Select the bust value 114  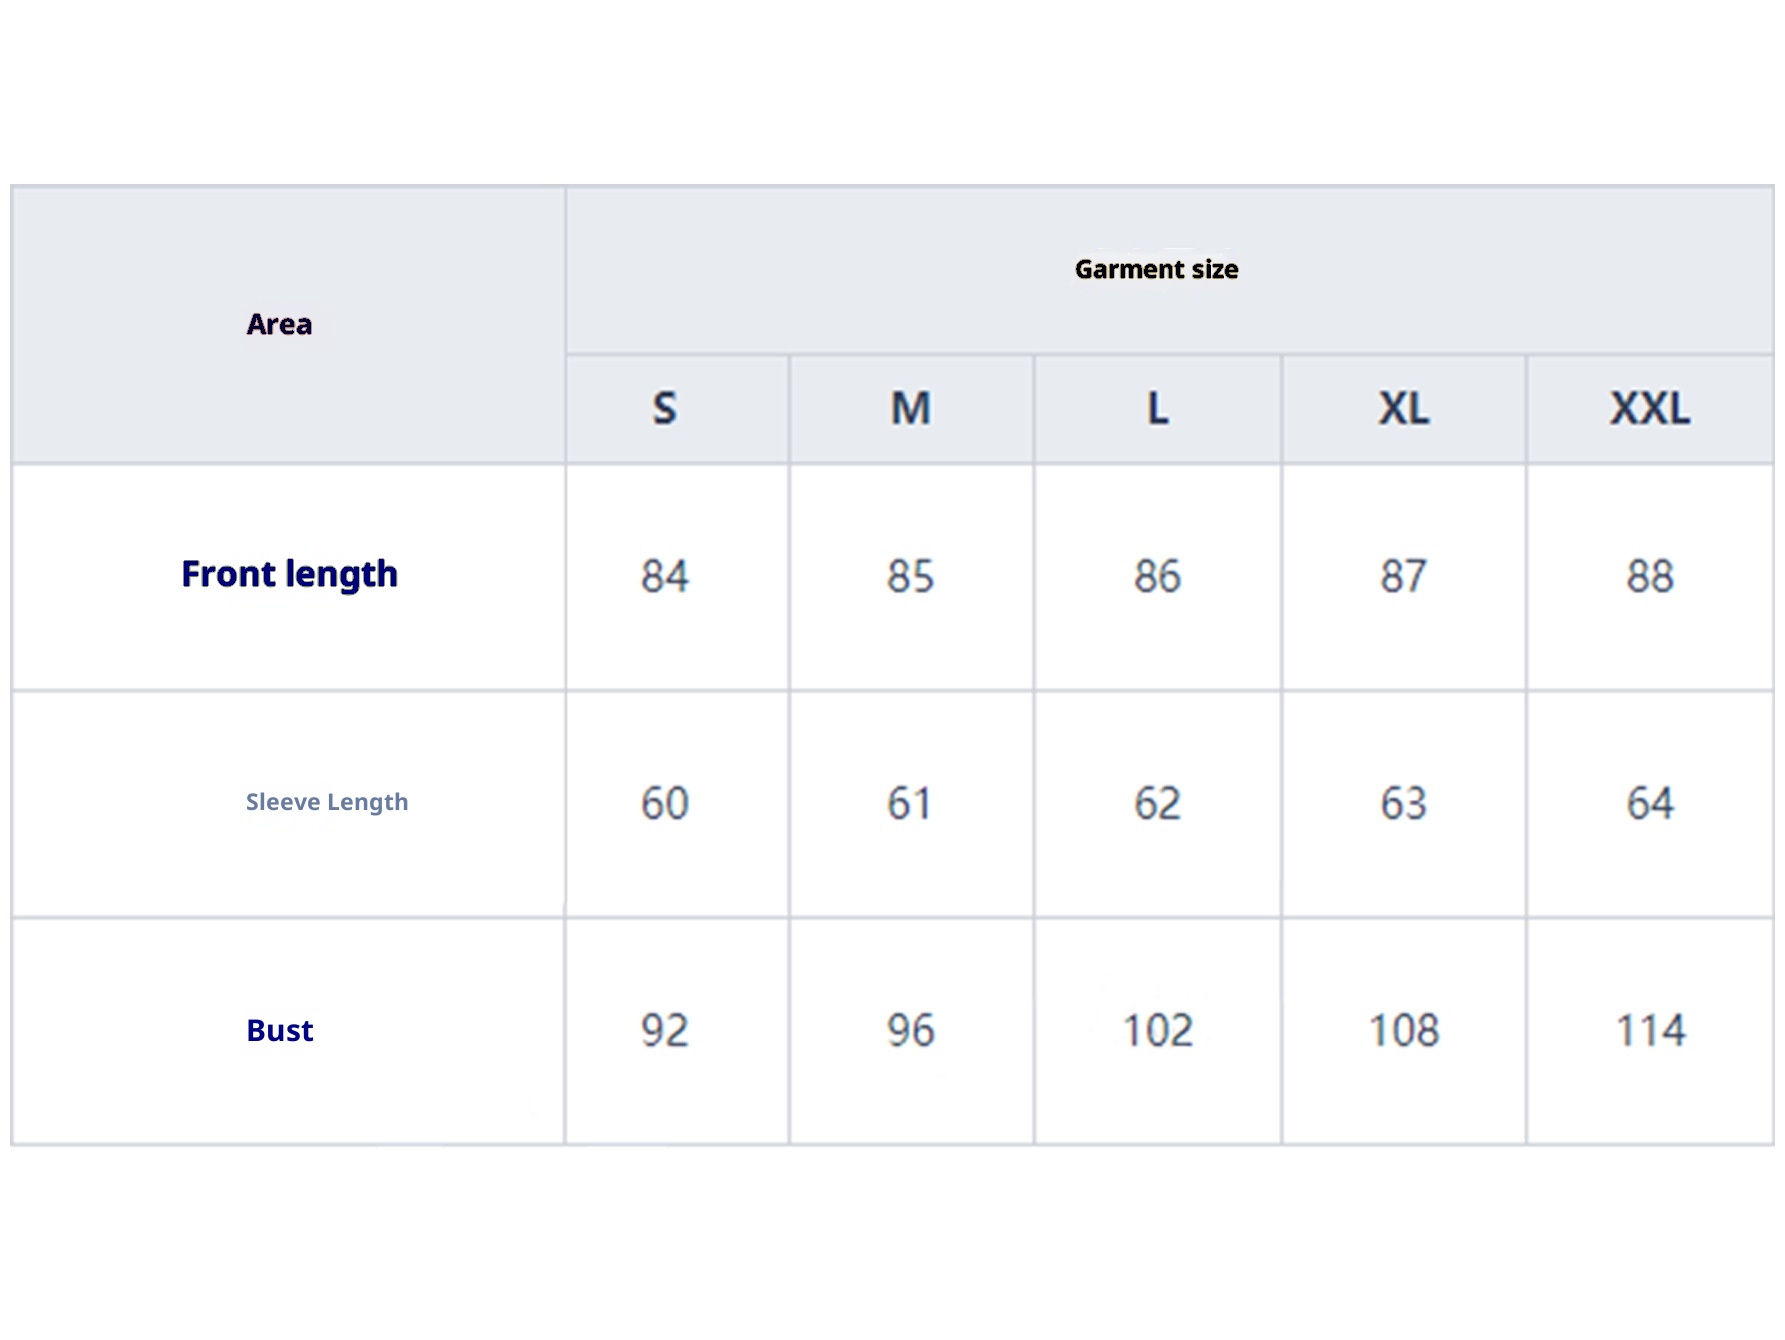click(x=1650, y=1030)
